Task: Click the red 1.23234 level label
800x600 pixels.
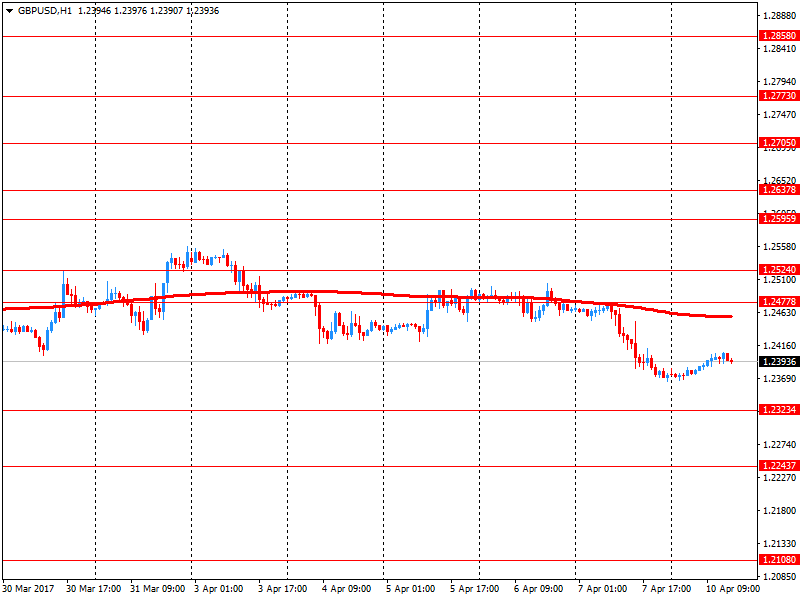Action: coord(779,410)
